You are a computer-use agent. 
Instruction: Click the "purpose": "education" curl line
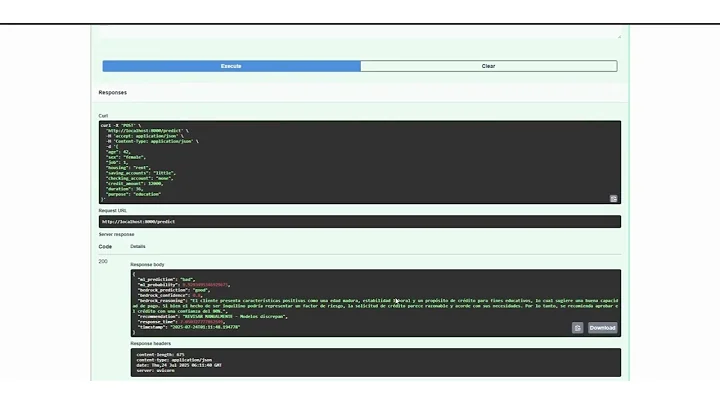(133, 194)
